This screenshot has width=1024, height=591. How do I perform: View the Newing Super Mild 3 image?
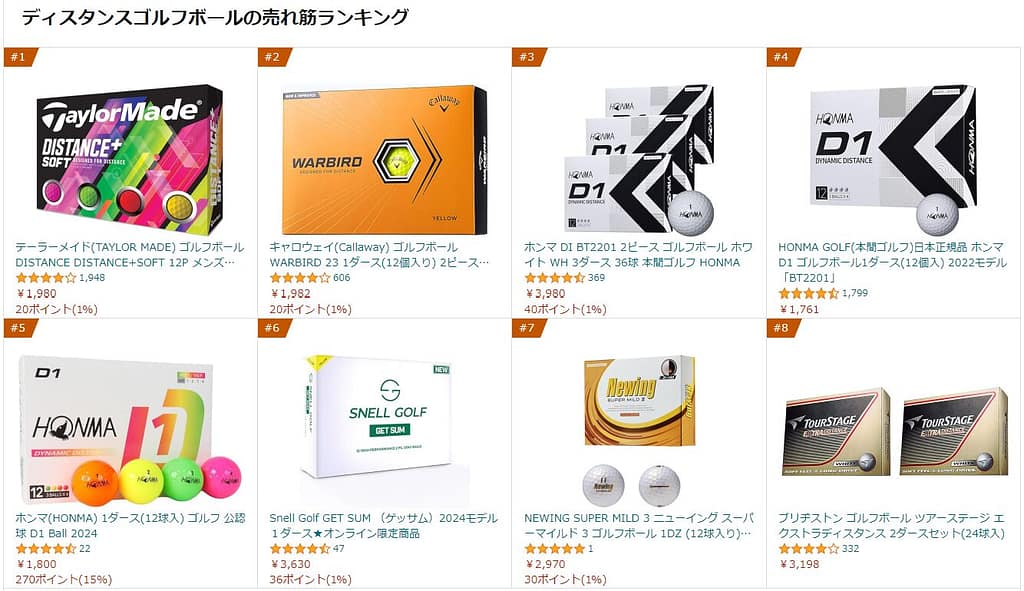click(639, 431)
